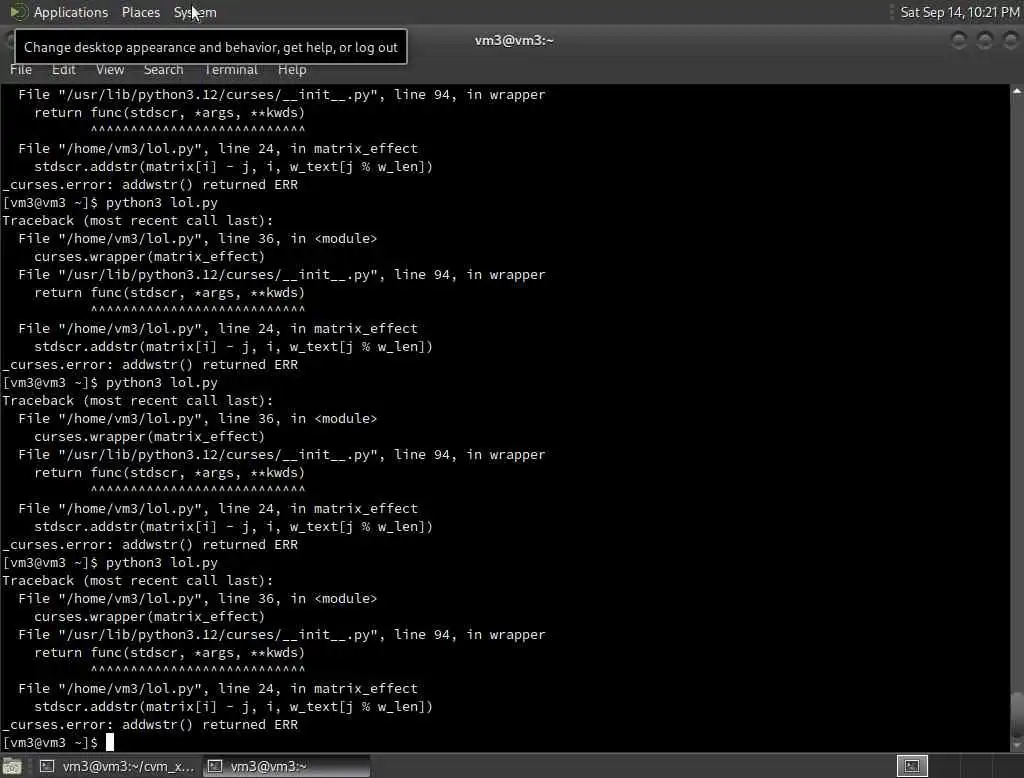Click the scrollbar down arrow
This screenshot has width=1024, height=778.
pyautogui.click(x=1017, y=745)
